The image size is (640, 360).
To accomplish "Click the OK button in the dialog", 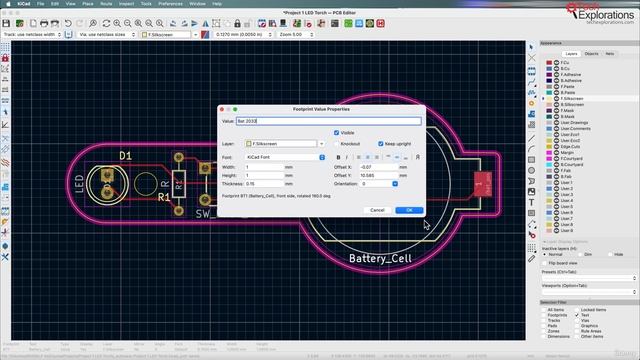I will click(x=409, y=210).
